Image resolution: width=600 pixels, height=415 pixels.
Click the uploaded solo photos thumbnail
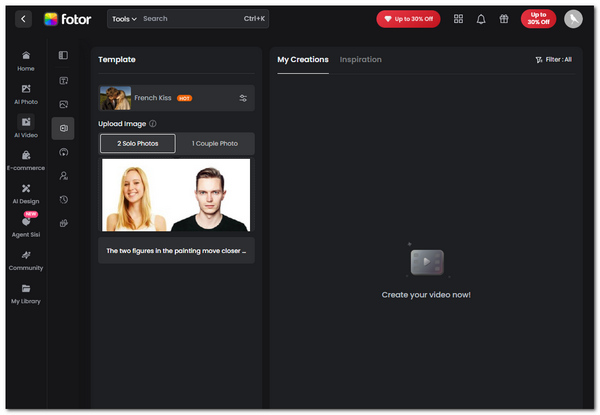tap(176, 194)
